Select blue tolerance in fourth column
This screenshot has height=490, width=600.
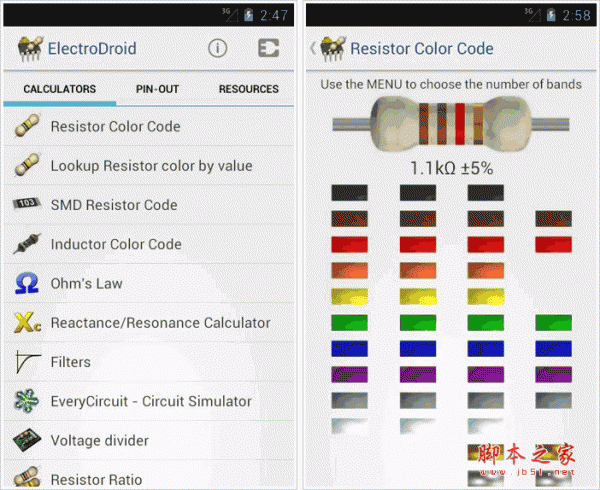[554, 348]
